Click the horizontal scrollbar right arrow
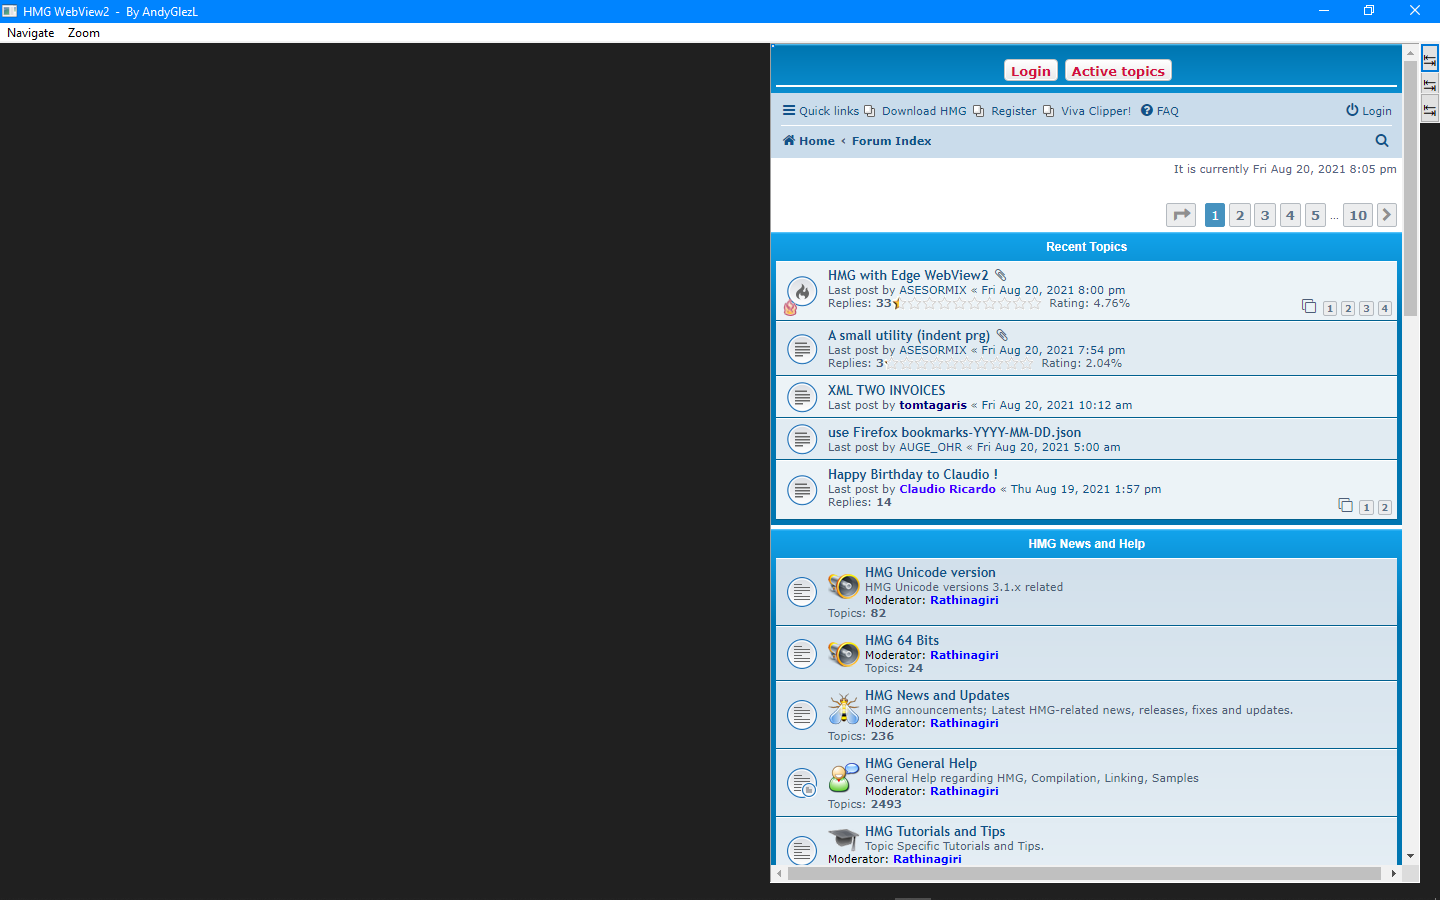The width and height of the screenshot is (1440, 900). (1393, 874)
